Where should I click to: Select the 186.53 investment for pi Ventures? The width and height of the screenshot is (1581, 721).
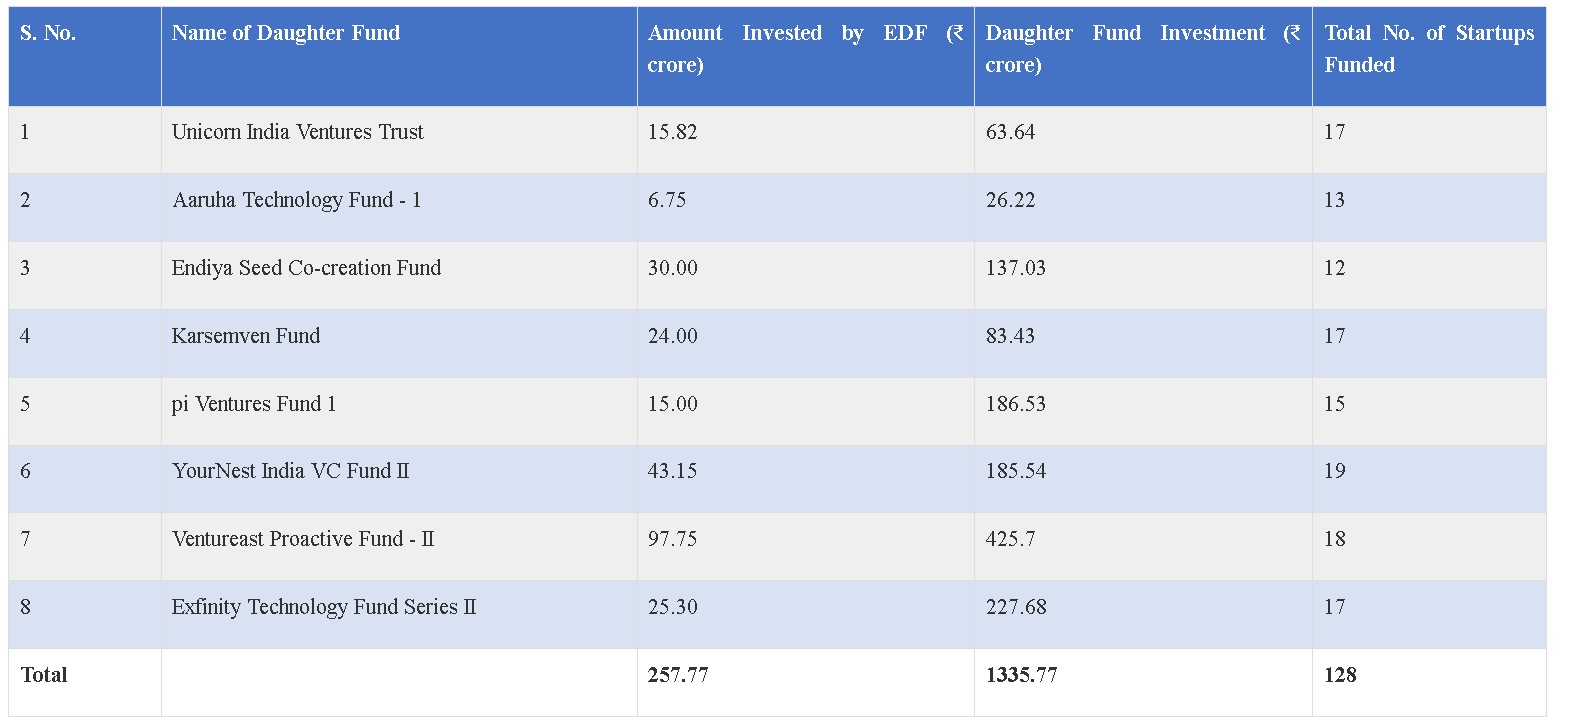coord(1016,404)
